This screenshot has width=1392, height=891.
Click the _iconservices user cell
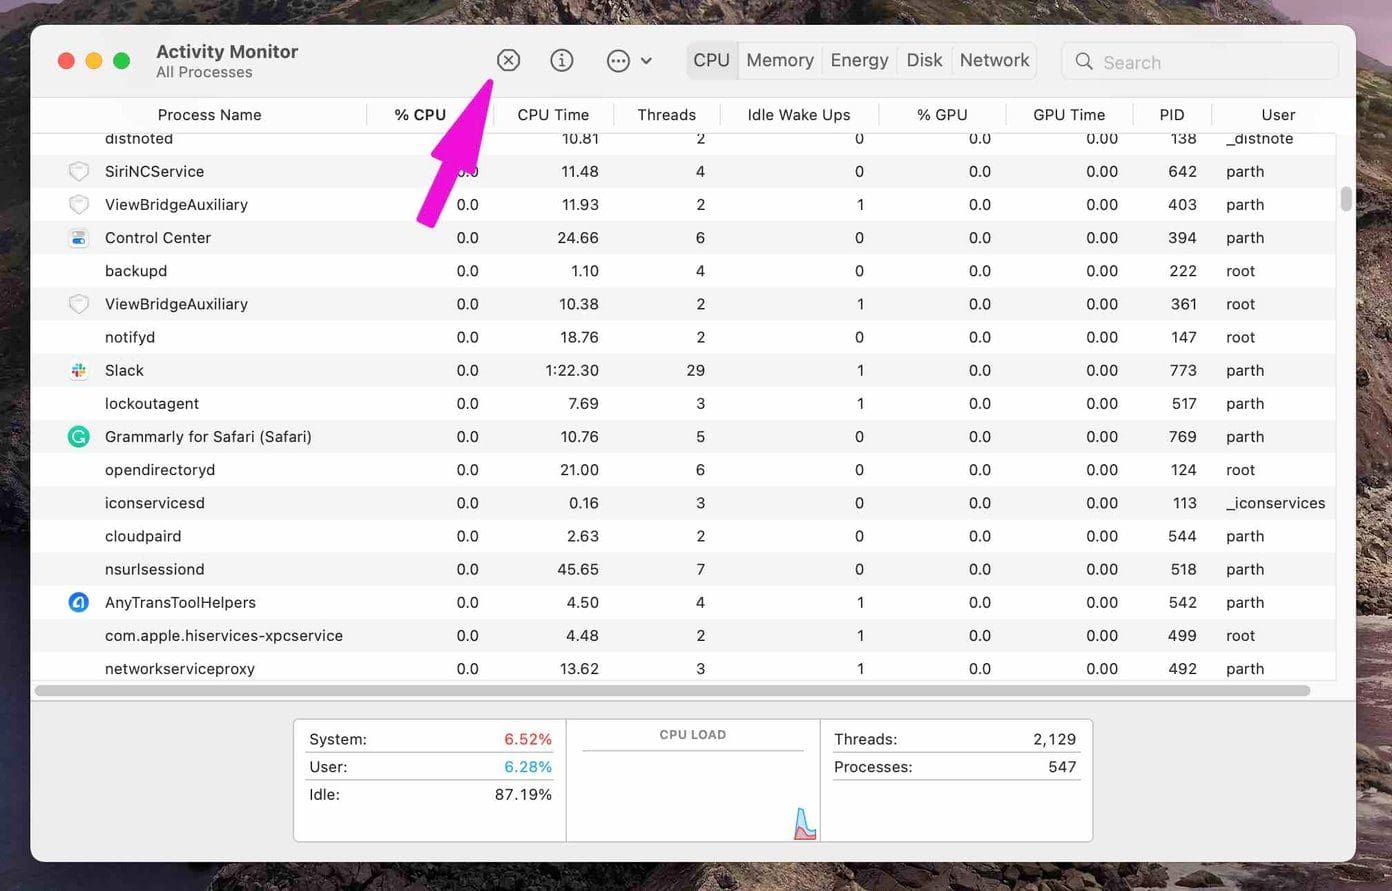[x=1276, y=503]
